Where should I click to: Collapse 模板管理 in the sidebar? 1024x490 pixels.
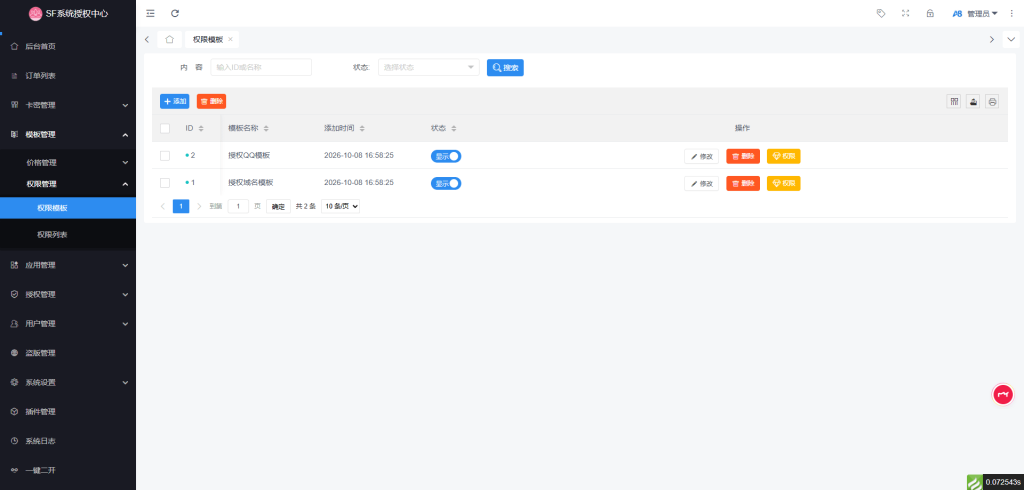click(x=68, y=135)
